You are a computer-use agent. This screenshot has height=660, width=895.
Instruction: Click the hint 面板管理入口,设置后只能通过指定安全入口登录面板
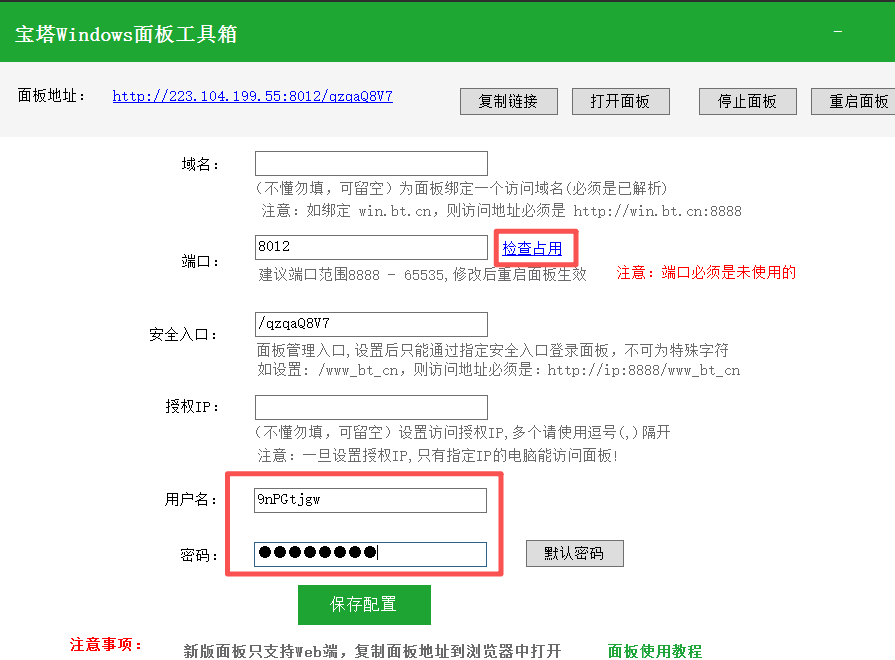432,350
